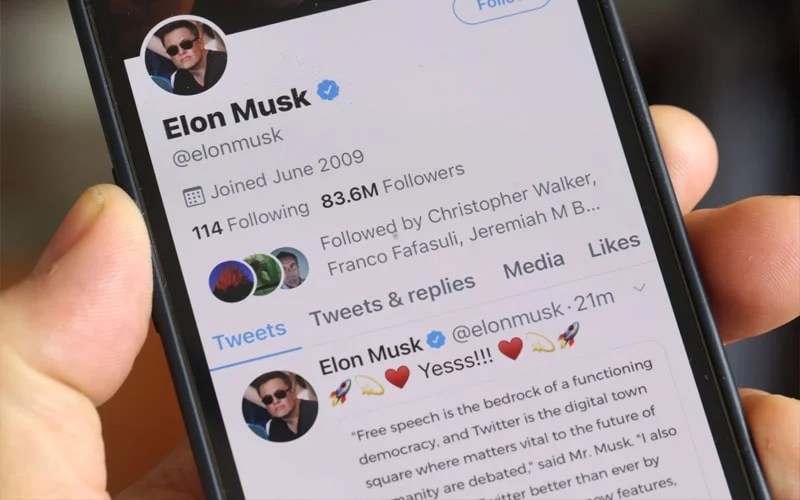Open the 114 Following list
This screenshot has height=500, width=800.
[x=251, y=220]
